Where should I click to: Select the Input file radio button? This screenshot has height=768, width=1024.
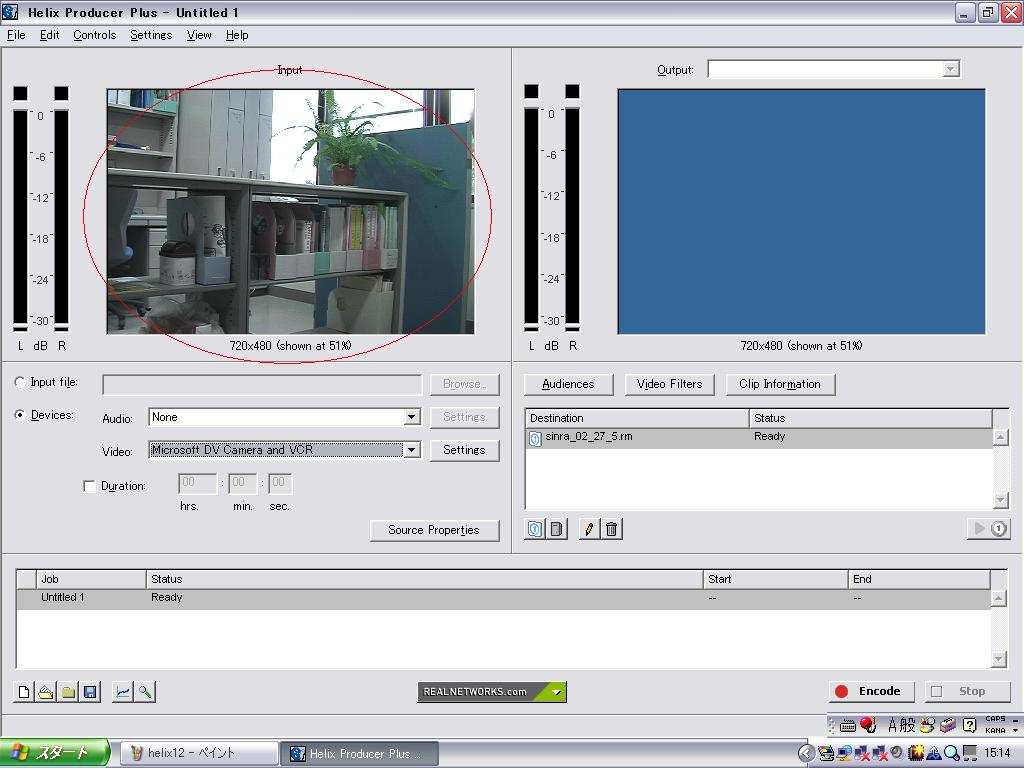point(20,383)
